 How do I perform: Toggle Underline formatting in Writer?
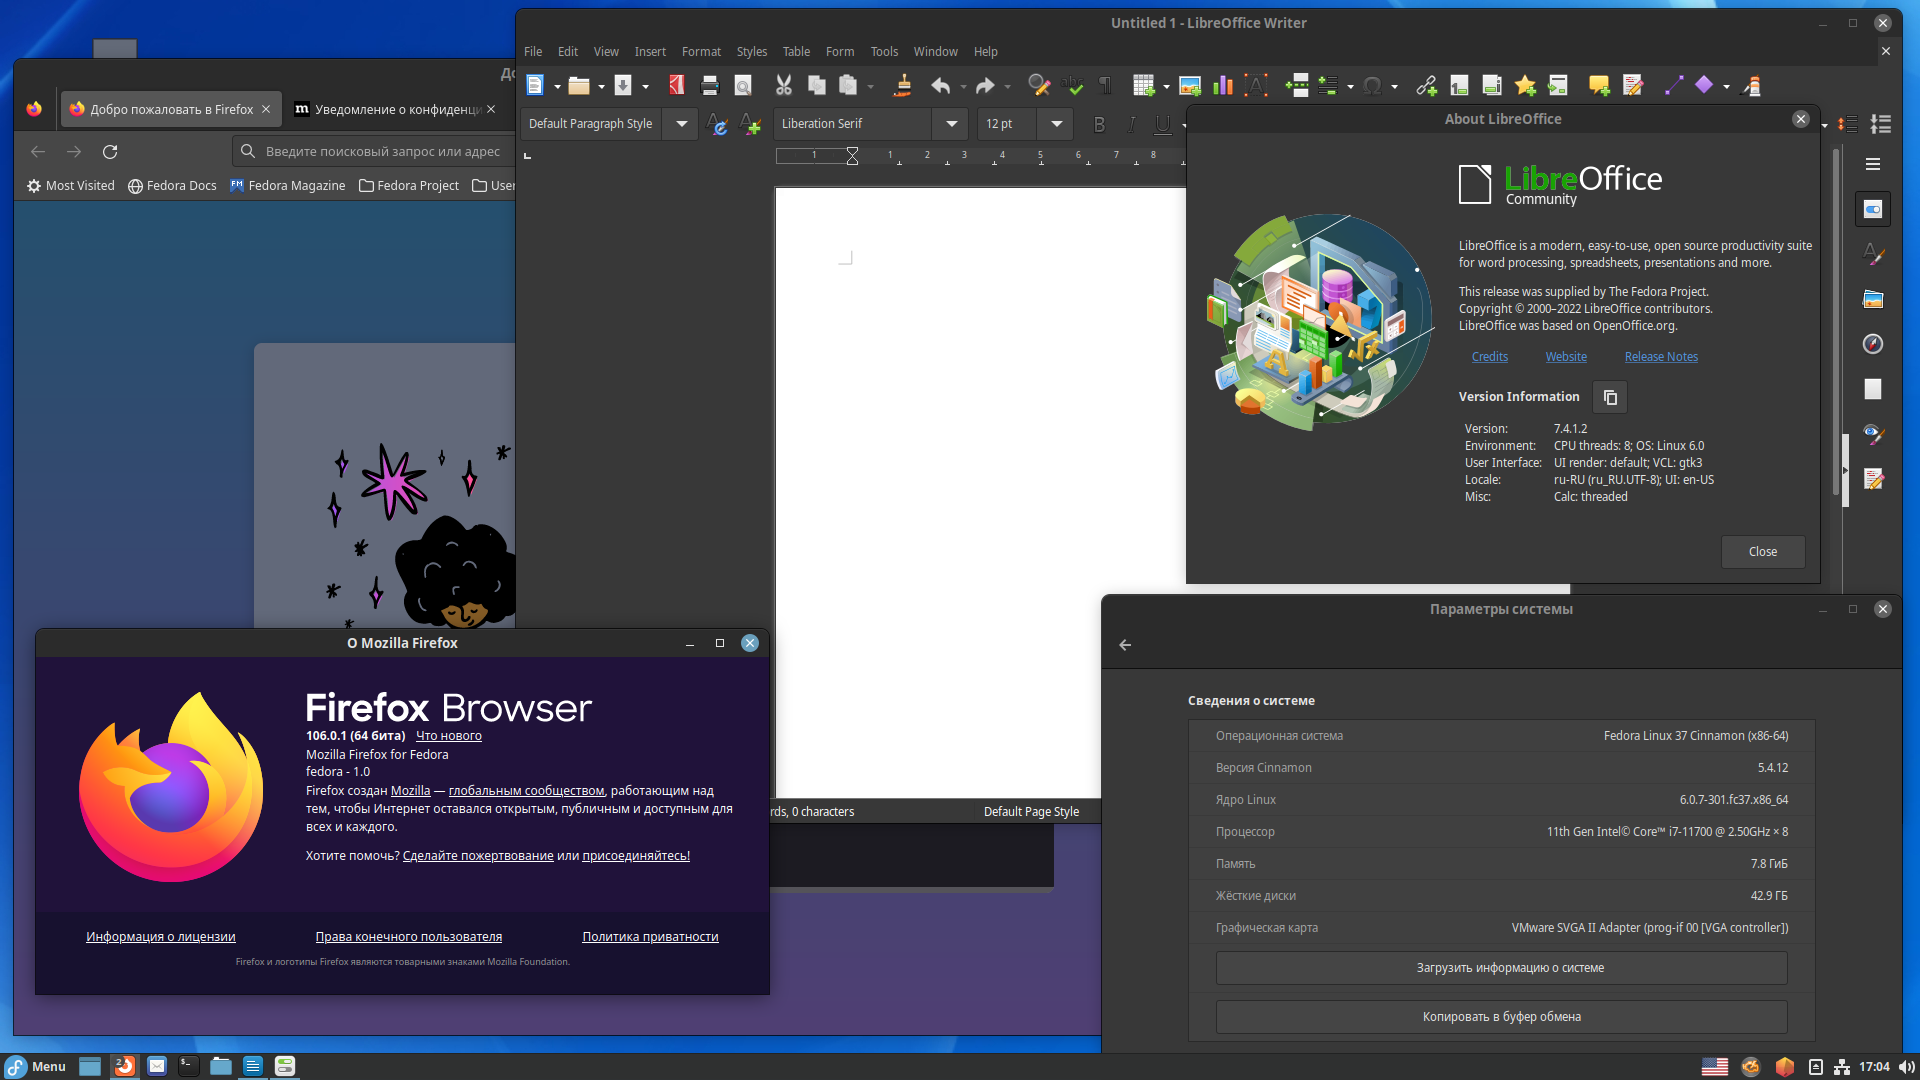click(1162, 124)
